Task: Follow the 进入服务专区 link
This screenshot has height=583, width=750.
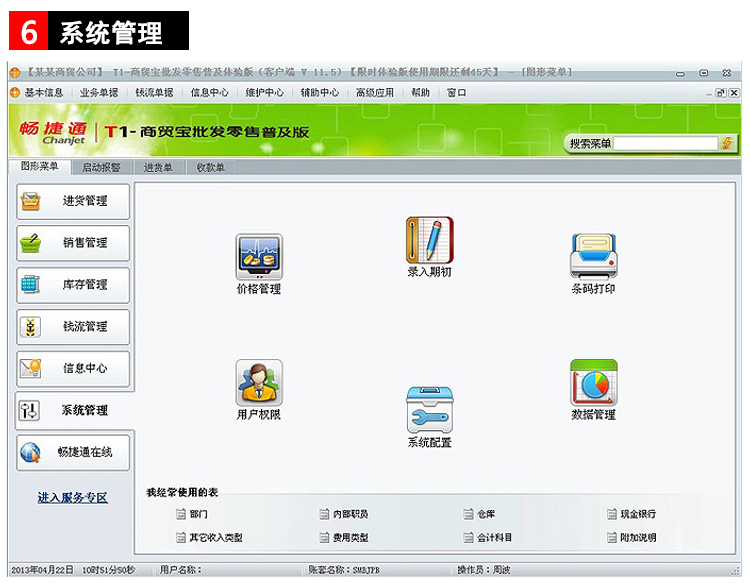Action: pos(73,498)
